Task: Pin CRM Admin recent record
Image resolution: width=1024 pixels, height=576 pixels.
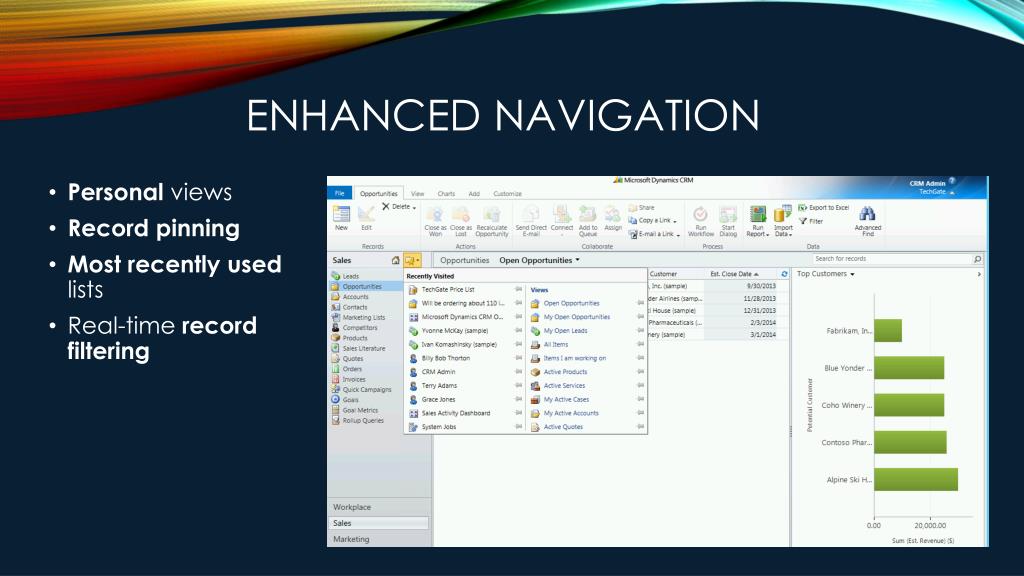Action: tap(519, 372)
